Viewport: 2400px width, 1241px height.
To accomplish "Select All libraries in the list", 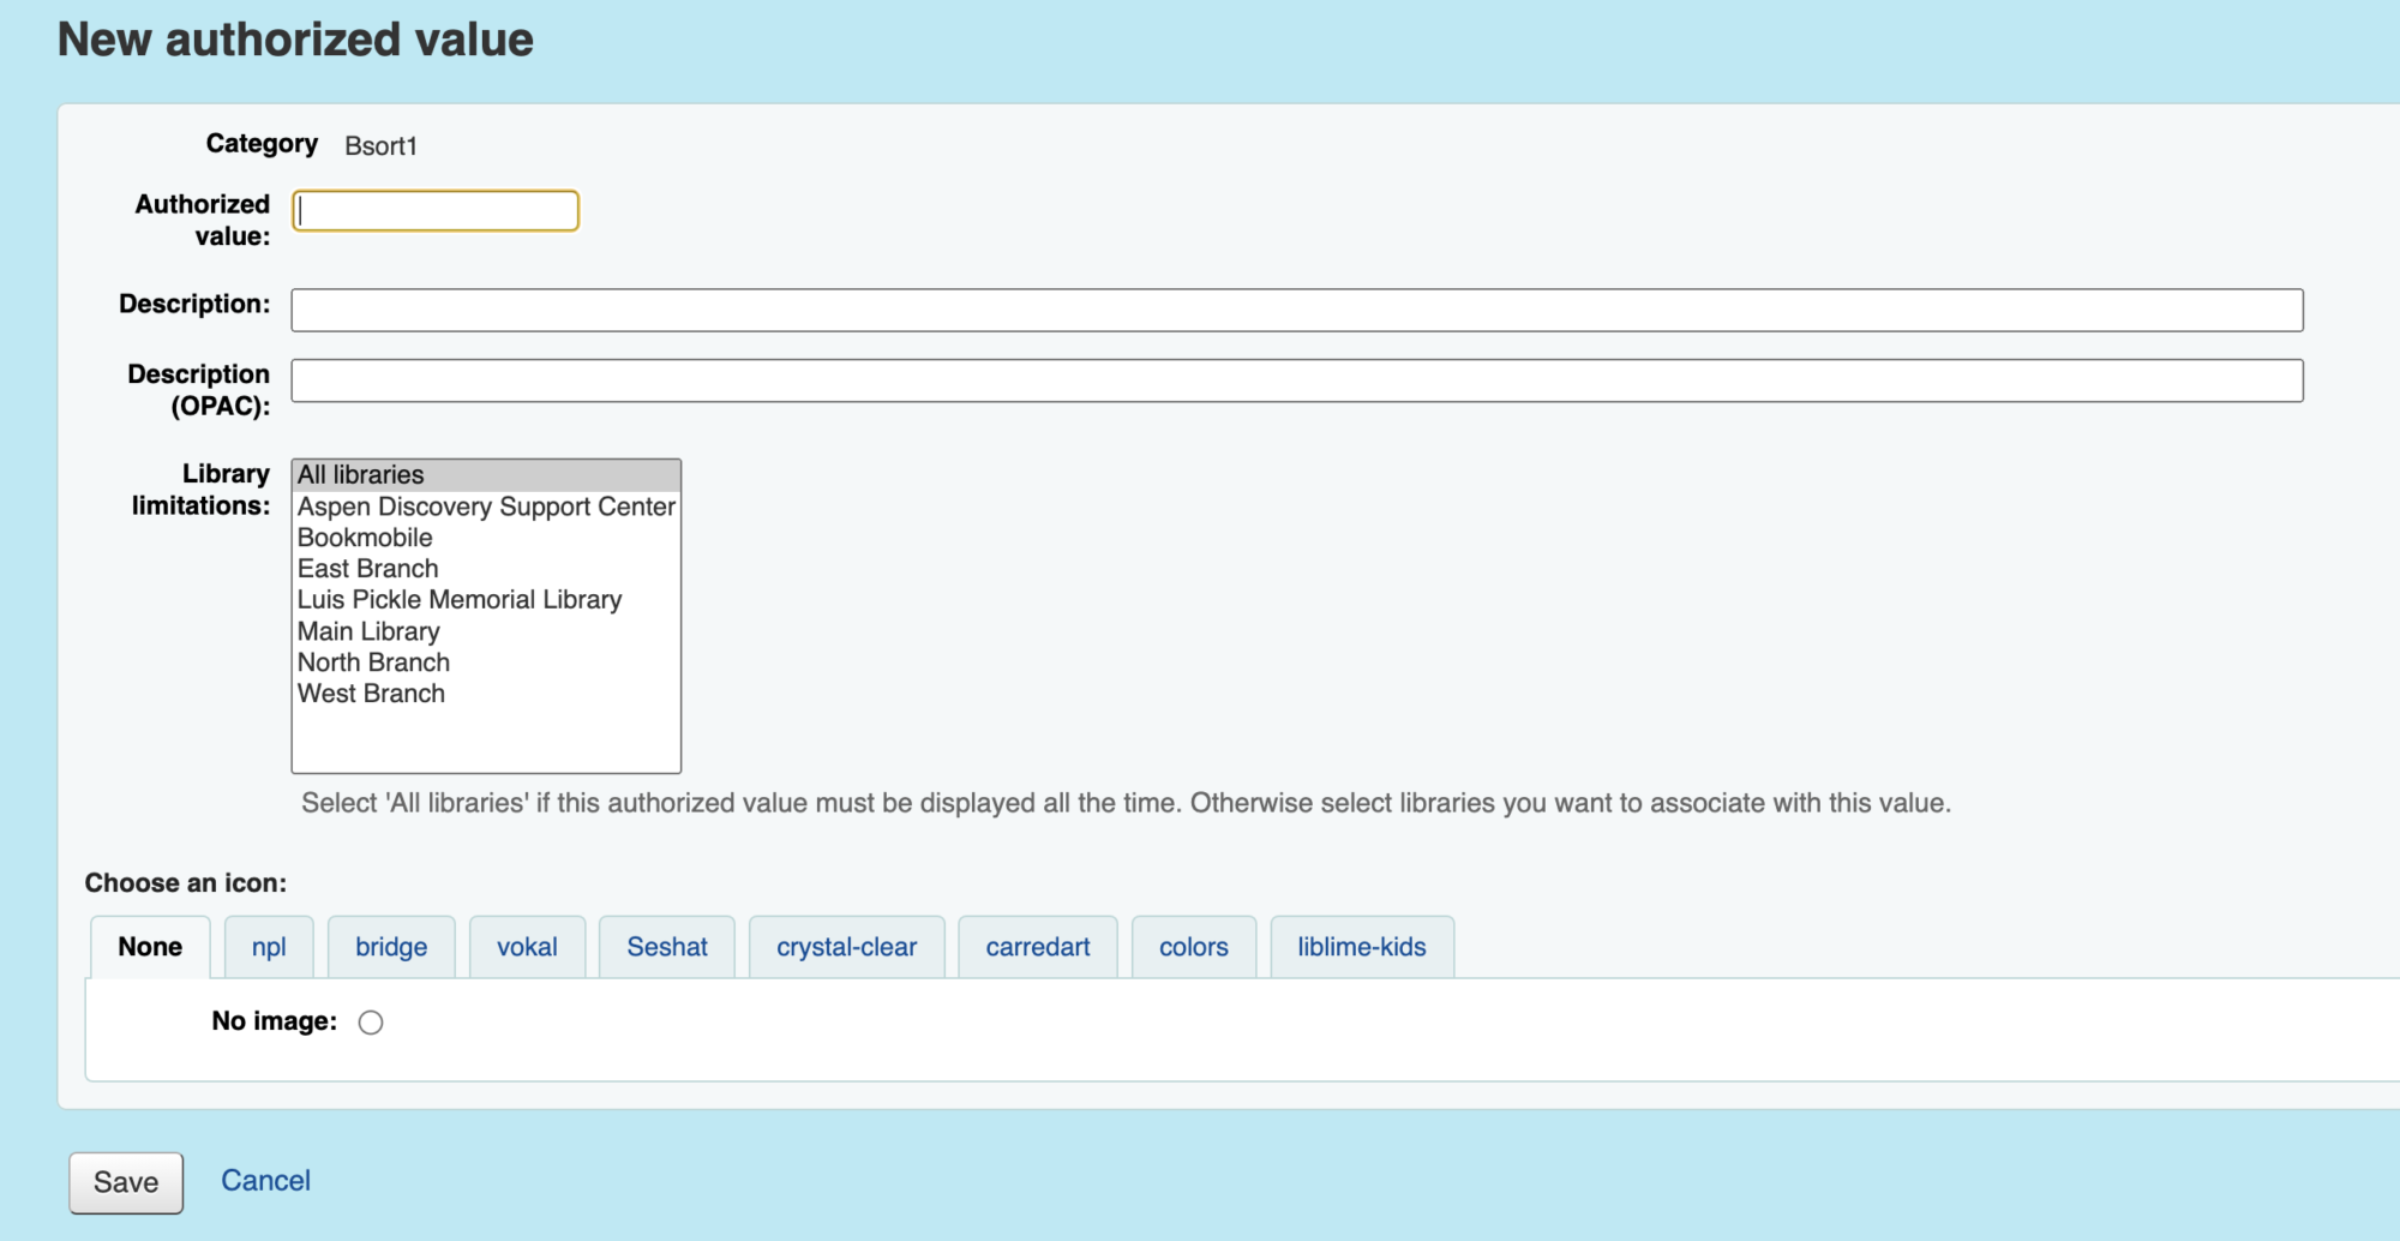I will click(361, 475).
